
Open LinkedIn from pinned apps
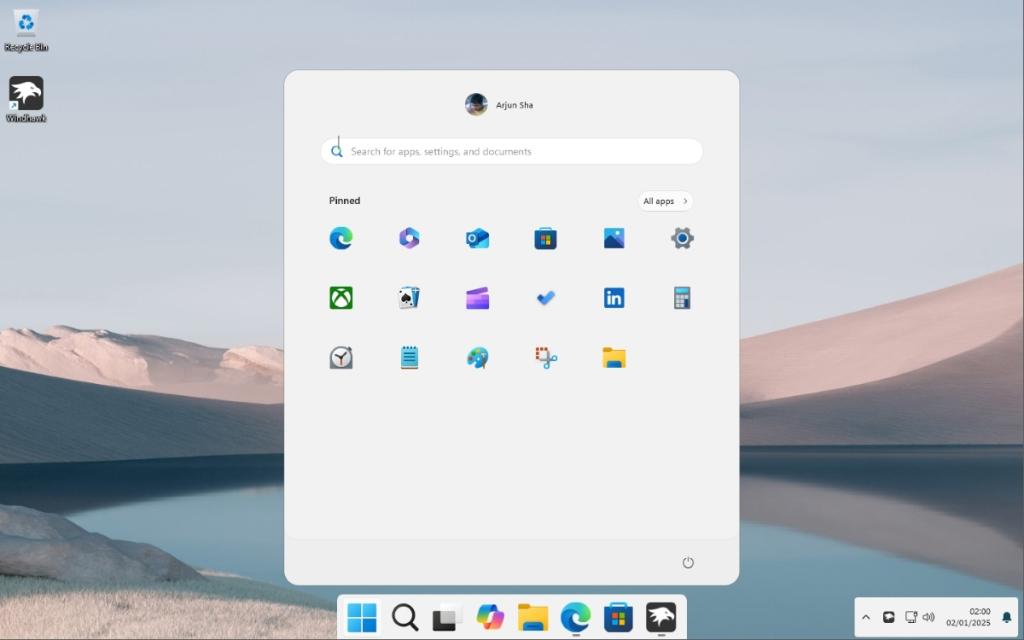click(x=613, y=297)
